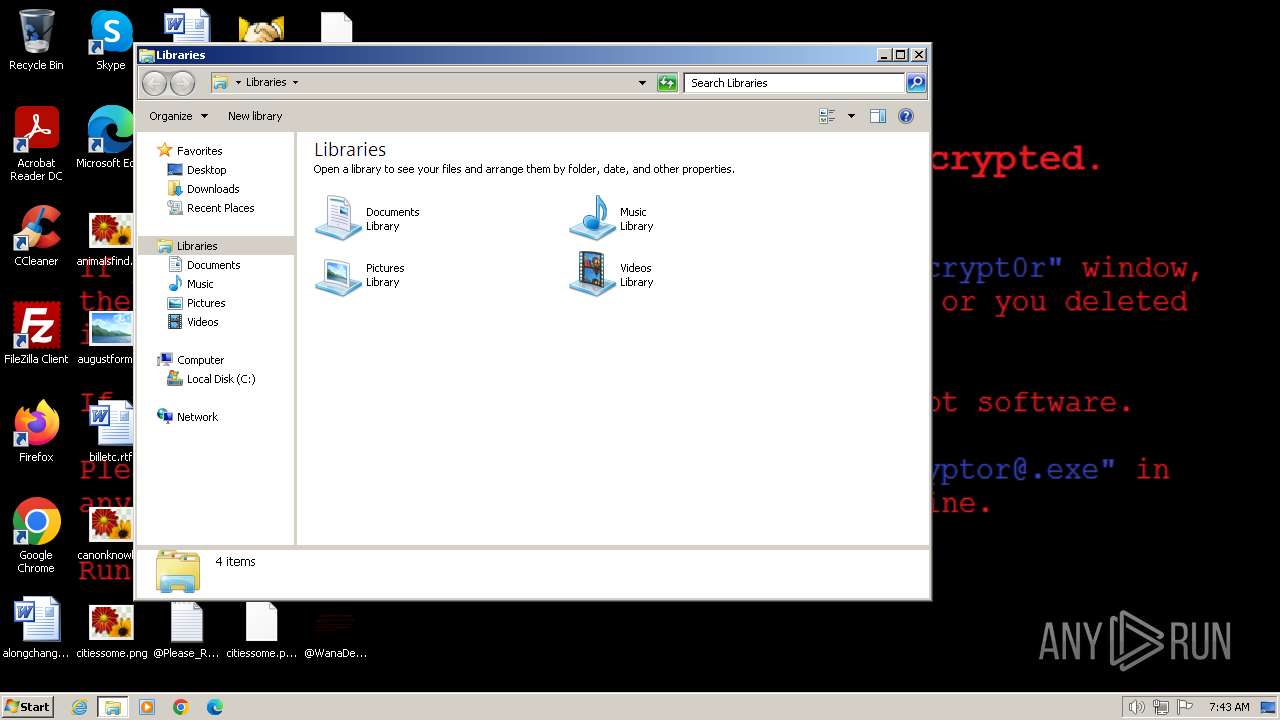Open Explorer help question mark
Viewport: 1280px width, 720px height.
905,116
